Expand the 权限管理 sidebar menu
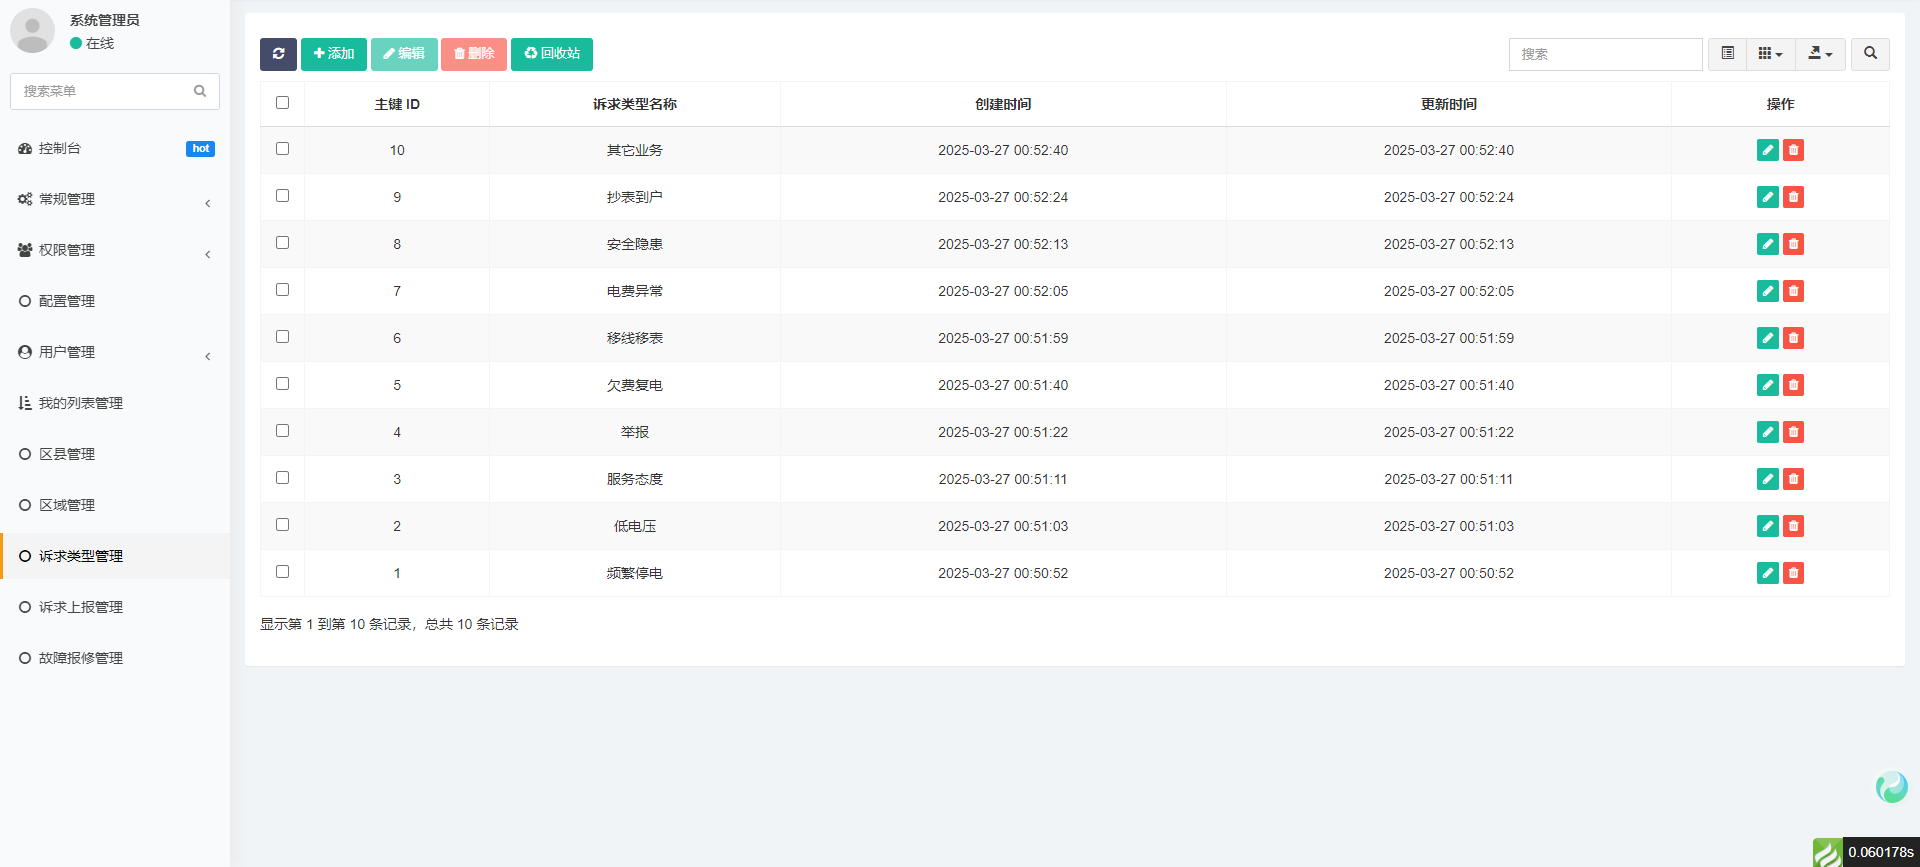Screen dimensions: 1920x867 pyautogui.click(x=115, y=251)
